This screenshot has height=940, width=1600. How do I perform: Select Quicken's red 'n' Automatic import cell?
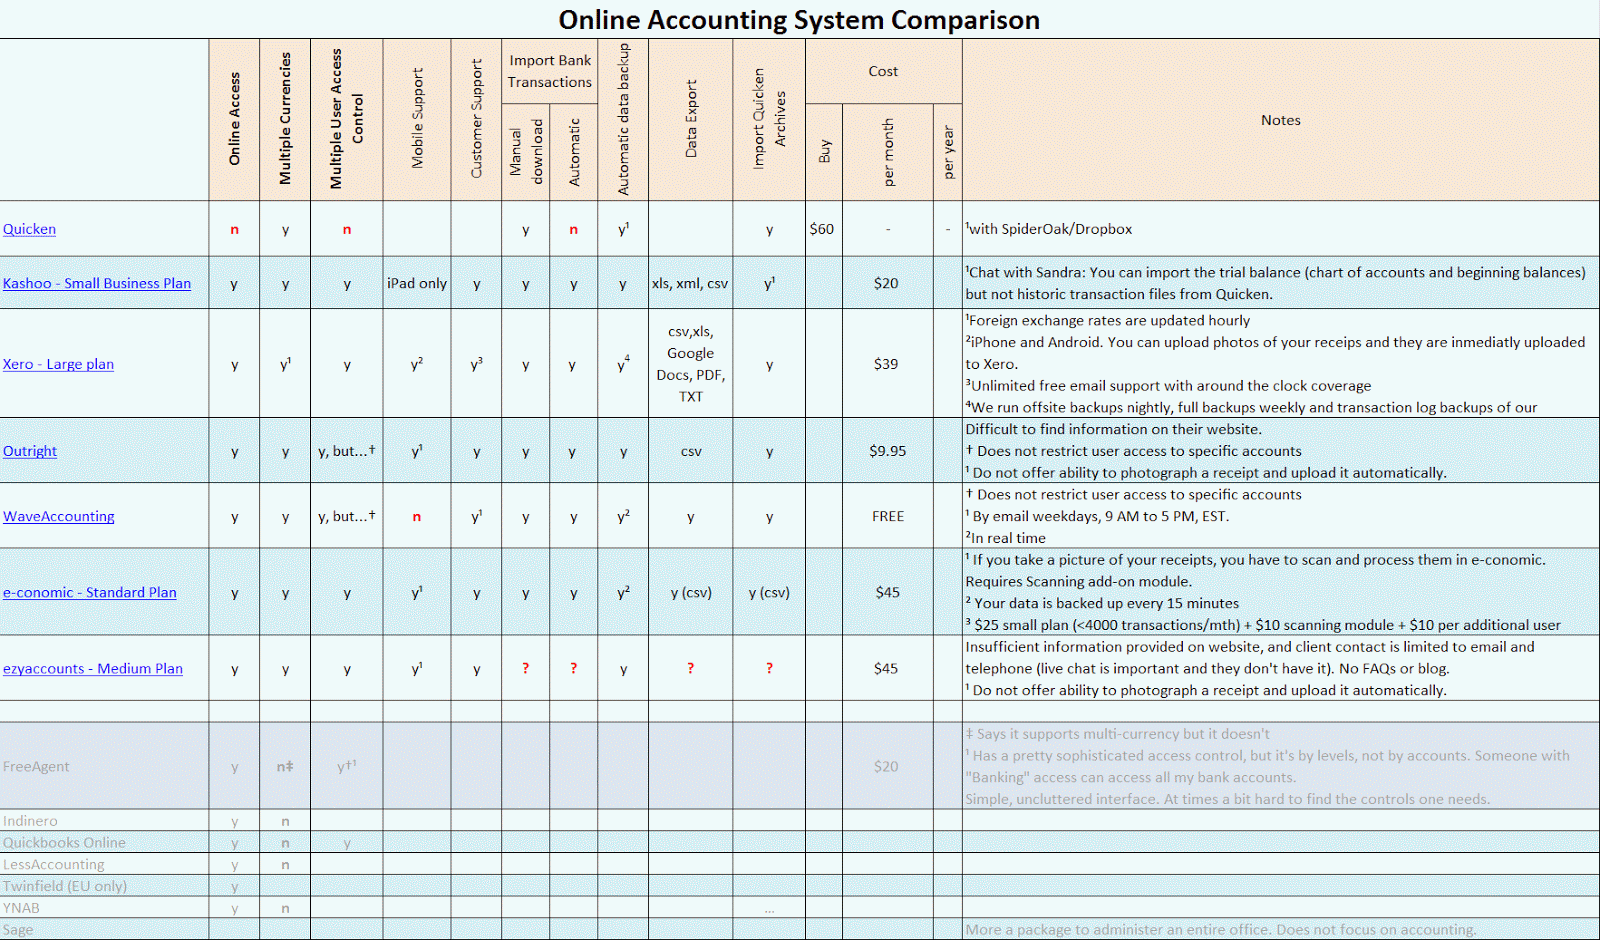574,229
